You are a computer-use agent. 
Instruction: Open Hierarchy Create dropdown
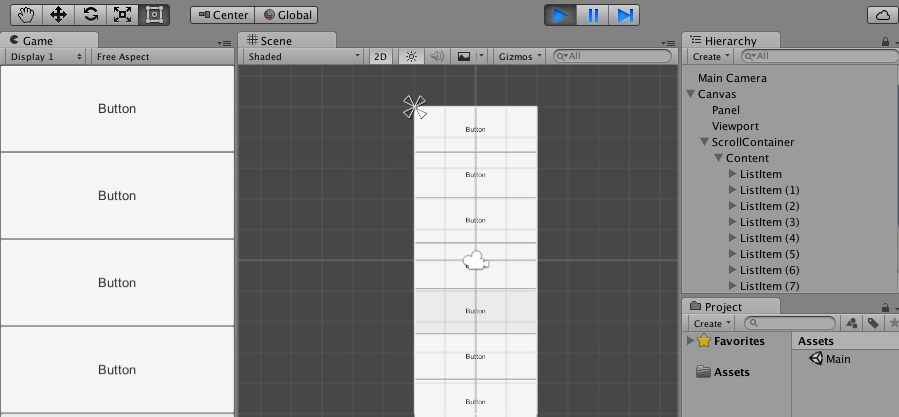click(712, 56)
